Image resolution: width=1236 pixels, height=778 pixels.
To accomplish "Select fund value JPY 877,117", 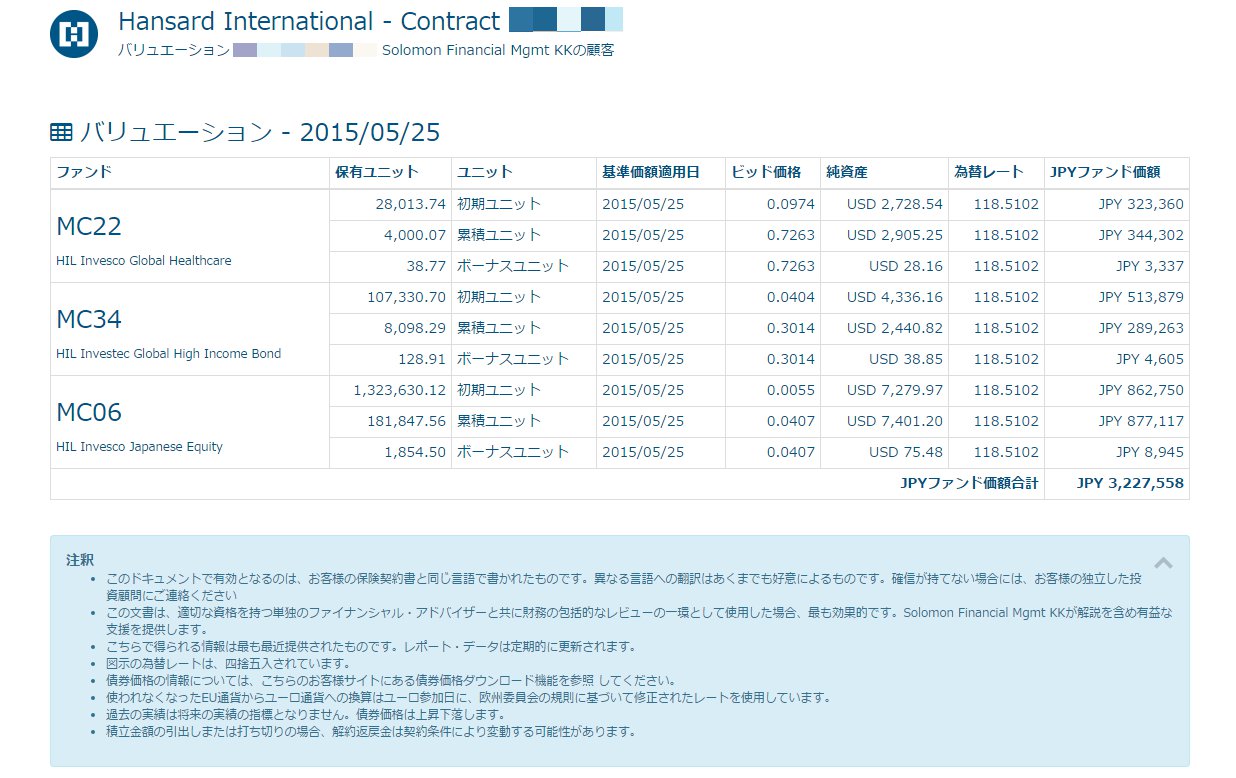I will pyautogui.click(x=1141, y=421).
